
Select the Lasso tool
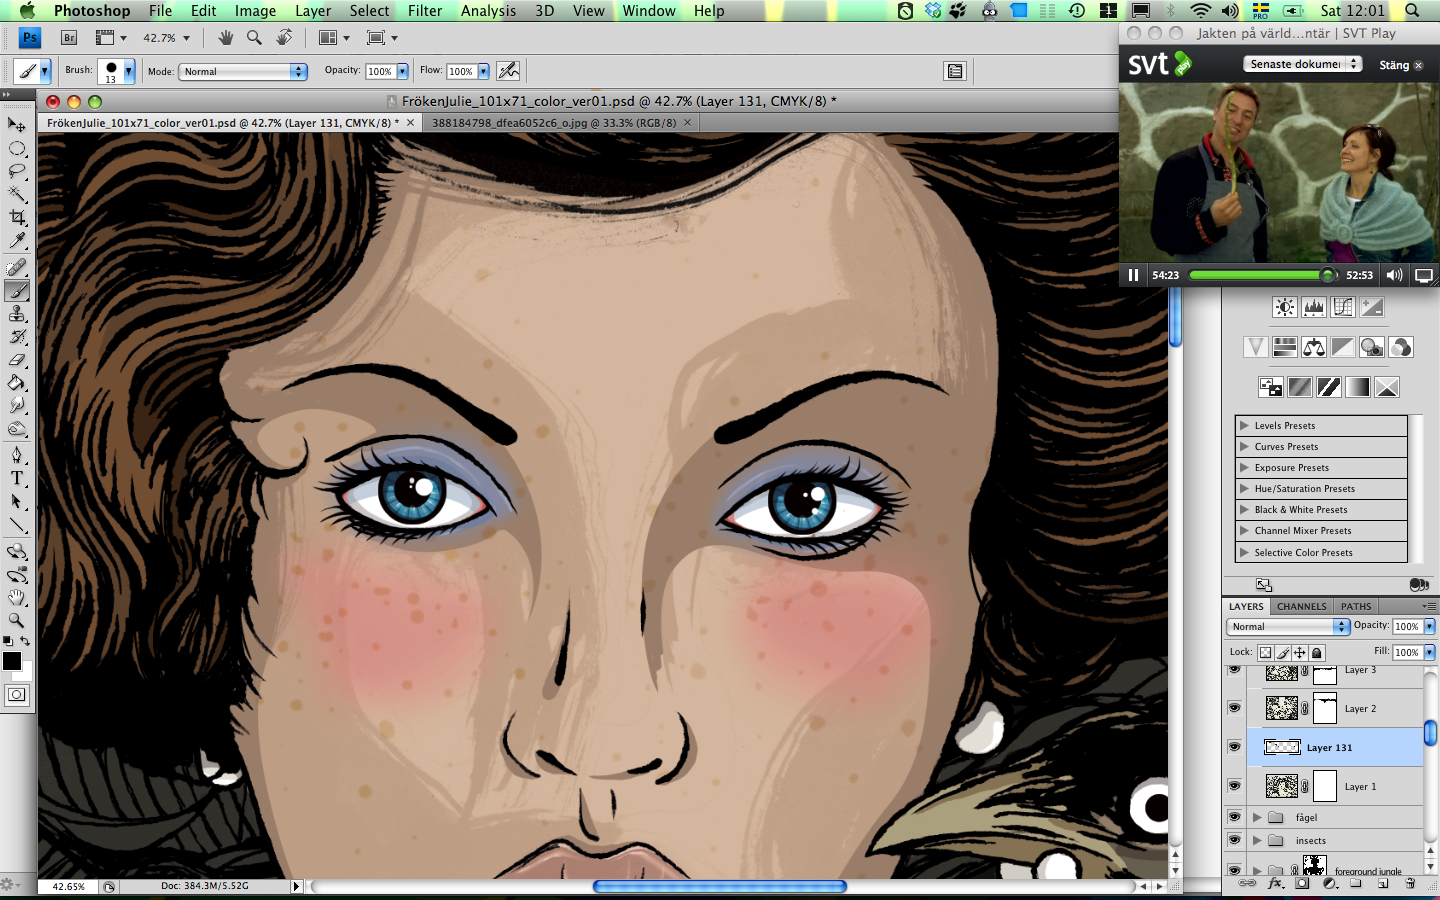coord(17,172)
